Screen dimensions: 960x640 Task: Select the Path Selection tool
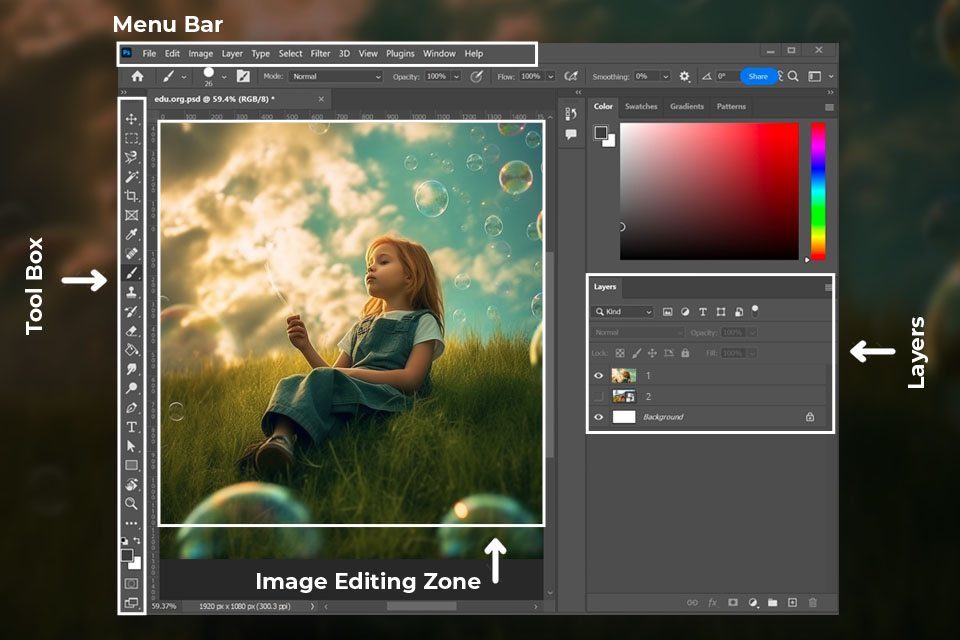pos(131,446)
